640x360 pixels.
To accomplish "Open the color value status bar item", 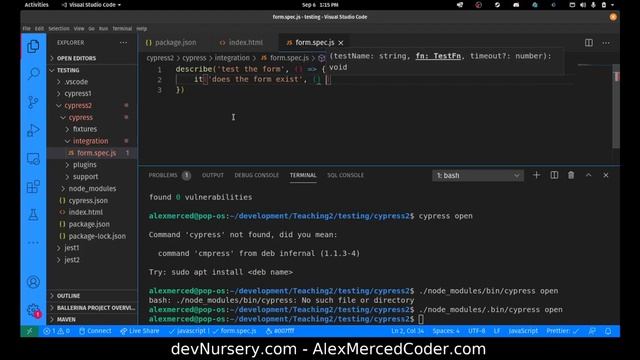I will [x=280, y=331].
